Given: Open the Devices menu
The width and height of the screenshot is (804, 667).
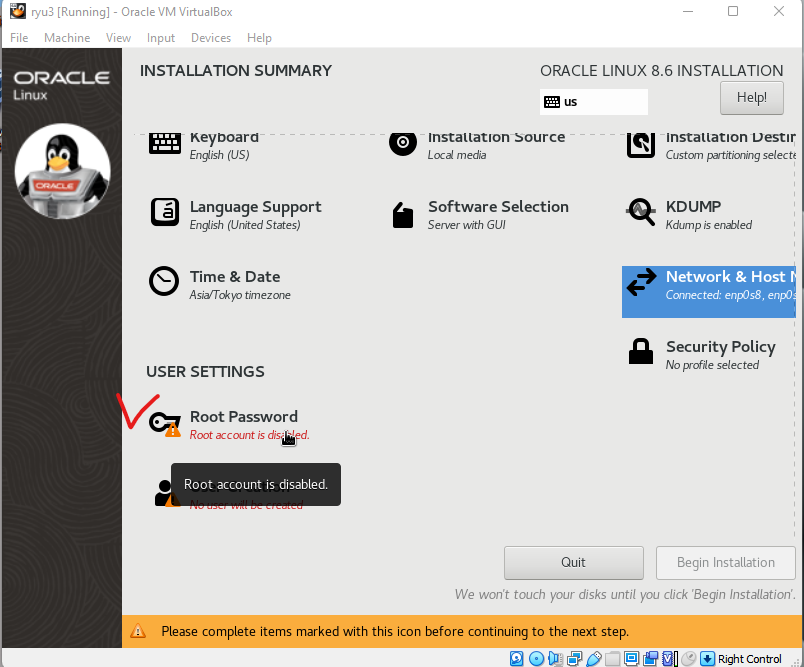Looking at the screenshot, I should pyautogui.click(x=211, y=38).
